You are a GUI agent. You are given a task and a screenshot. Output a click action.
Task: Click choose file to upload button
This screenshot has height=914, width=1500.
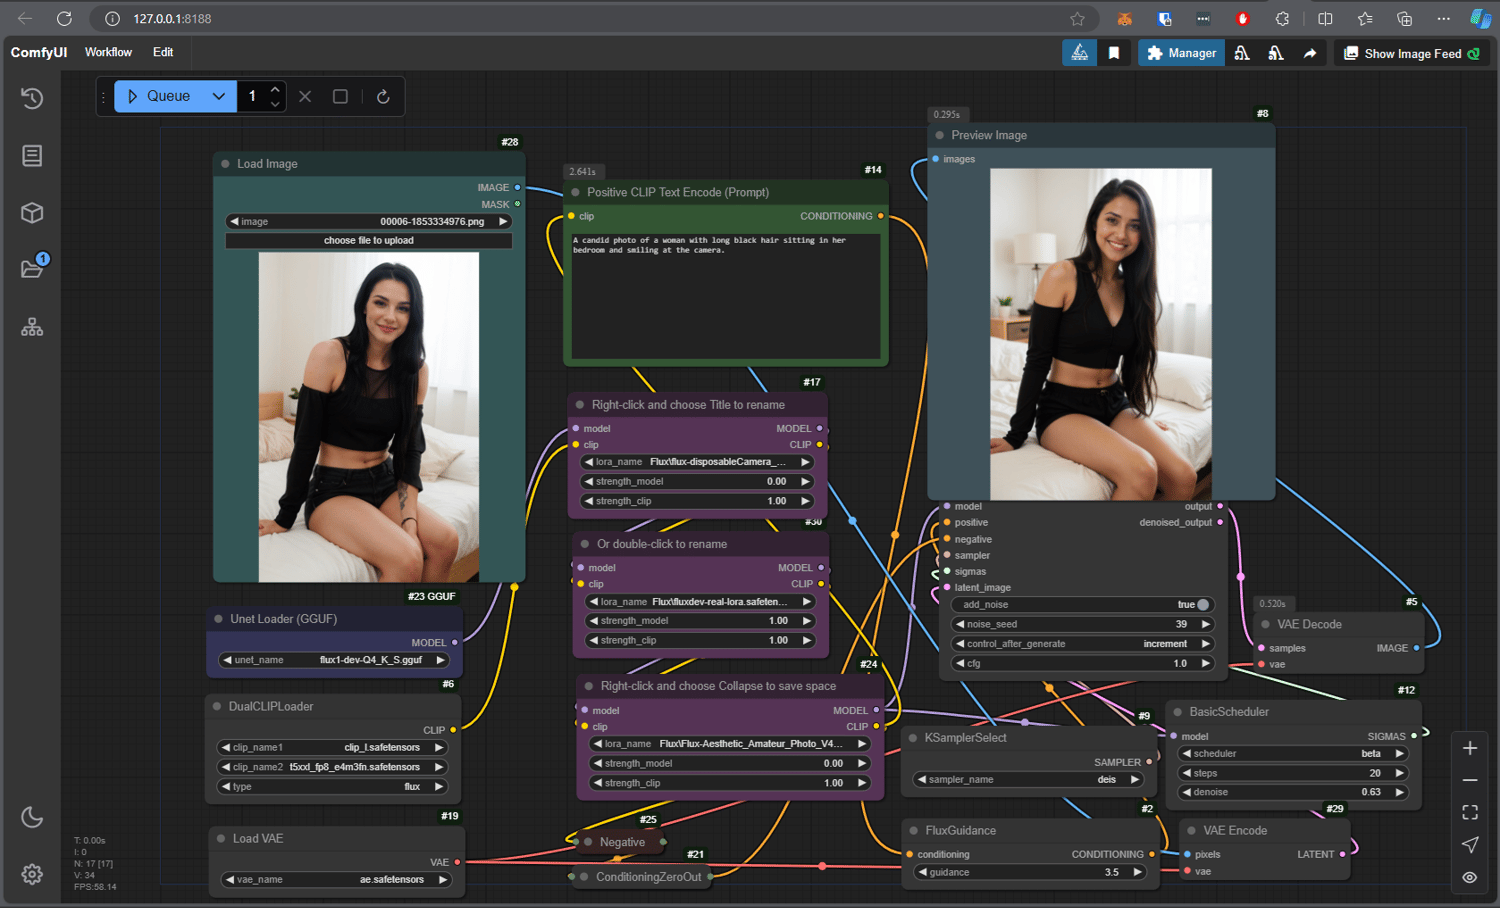coord(369,240)
